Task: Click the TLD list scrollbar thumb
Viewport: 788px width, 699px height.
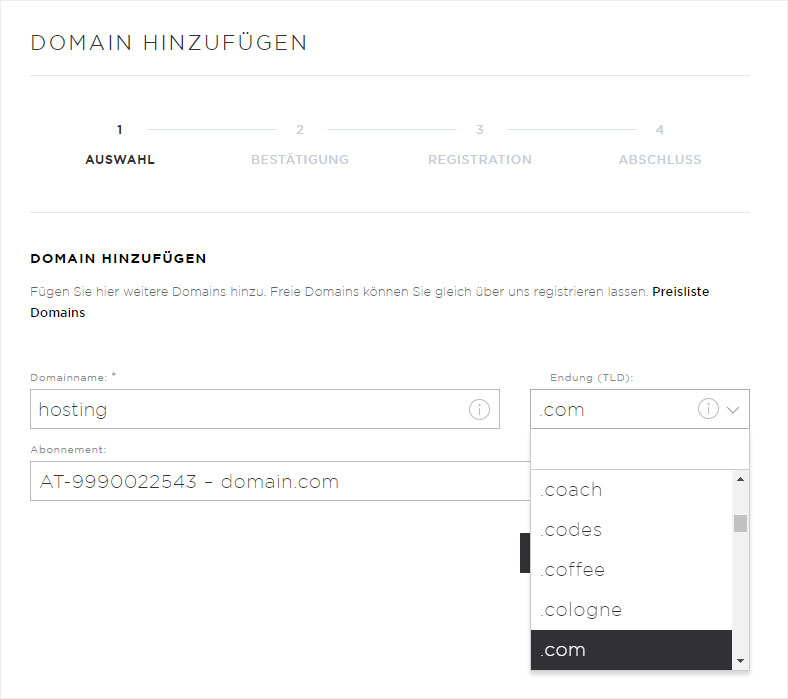Action: point(740,523)
